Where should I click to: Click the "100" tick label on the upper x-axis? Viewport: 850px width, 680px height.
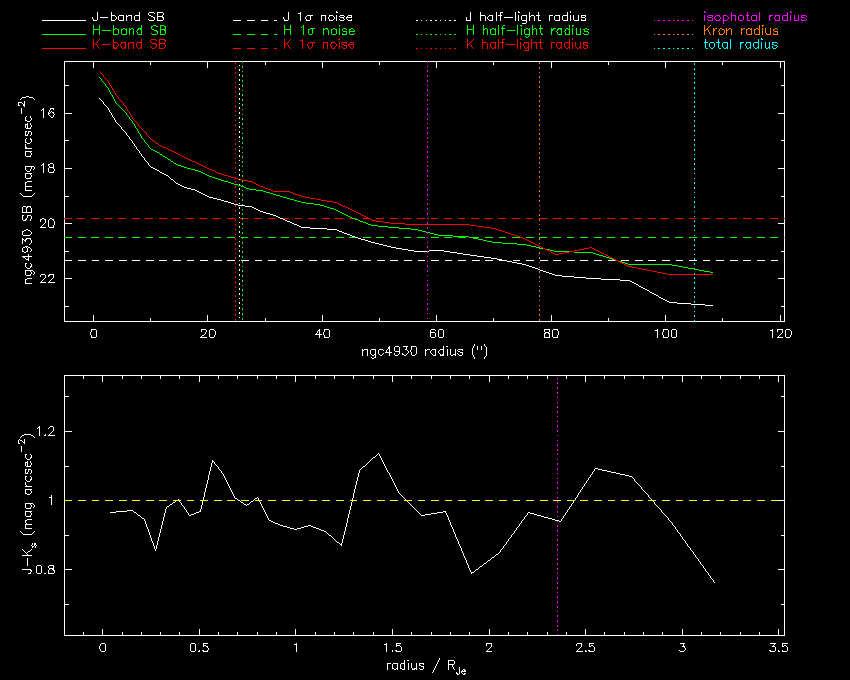(666, 333)
